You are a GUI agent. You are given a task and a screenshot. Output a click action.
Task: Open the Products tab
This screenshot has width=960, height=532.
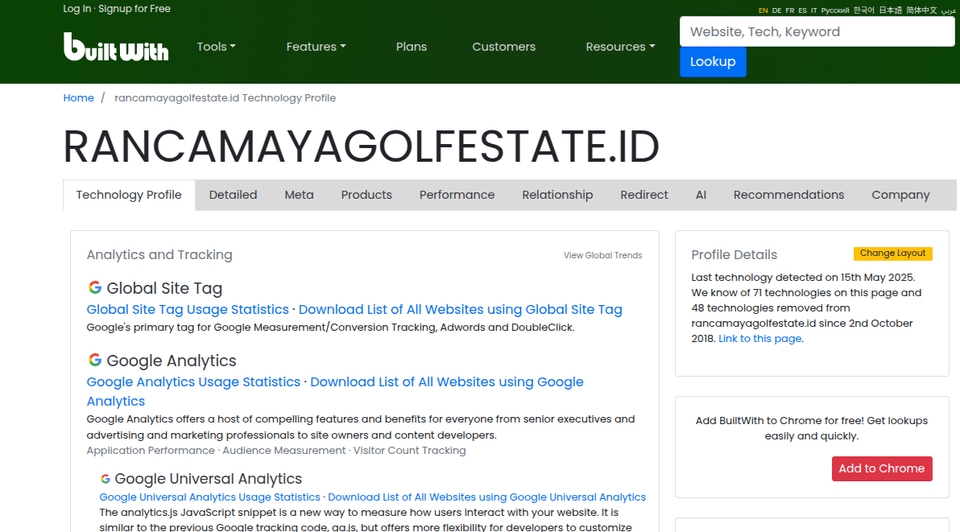(x=366, y=195)
